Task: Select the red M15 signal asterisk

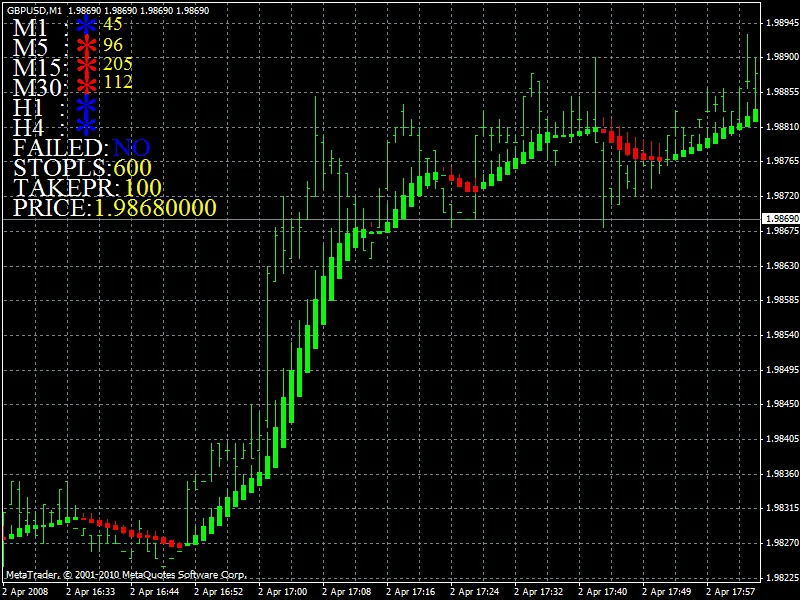Action: pyautogui.click(x=87, y=66)
